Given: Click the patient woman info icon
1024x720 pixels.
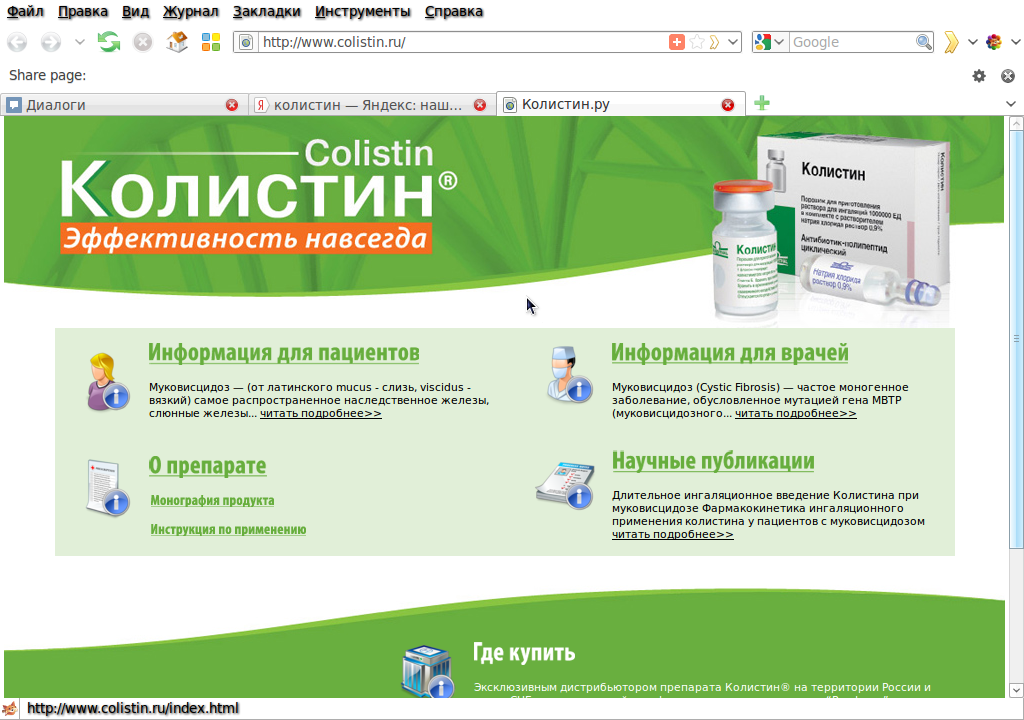Looking at the screenshot, I should coord(108,382).
